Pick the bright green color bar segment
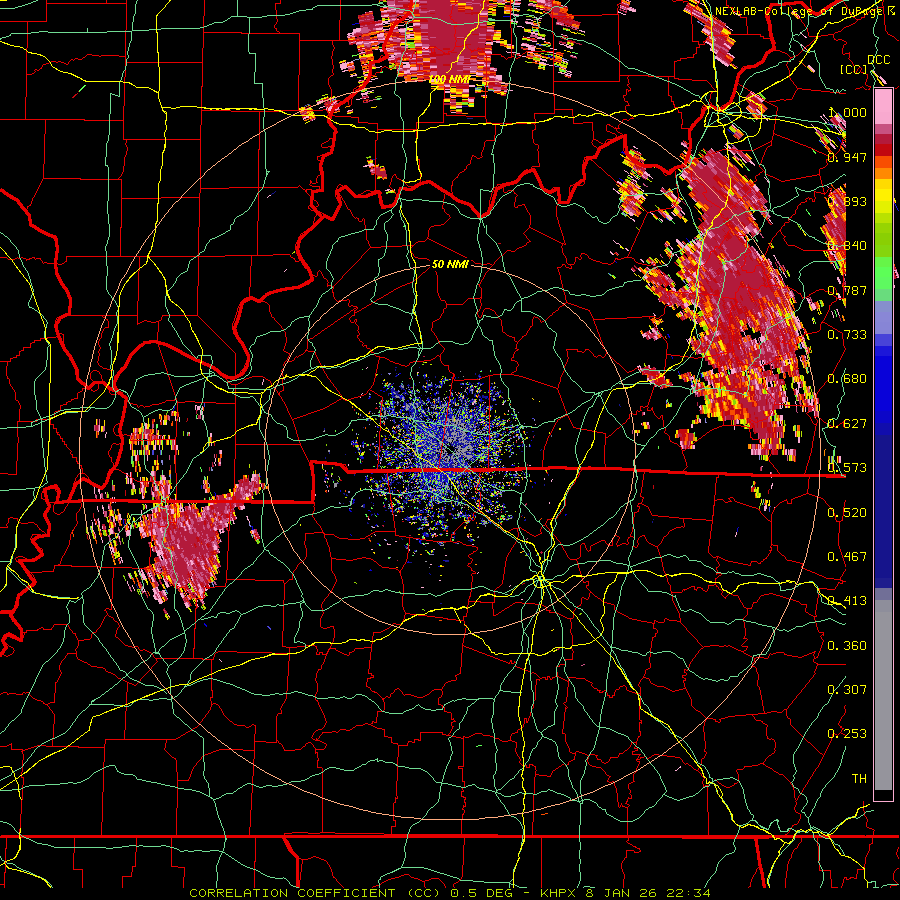 pyautogui.click(x=883, y=273)
